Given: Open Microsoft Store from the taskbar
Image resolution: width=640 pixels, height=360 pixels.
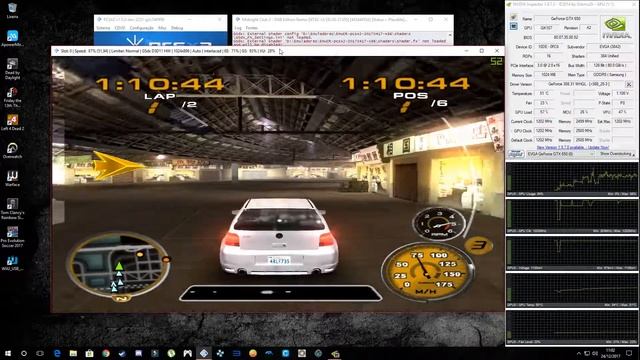Looking at the screenshot, I should click(x=89, y=353).
